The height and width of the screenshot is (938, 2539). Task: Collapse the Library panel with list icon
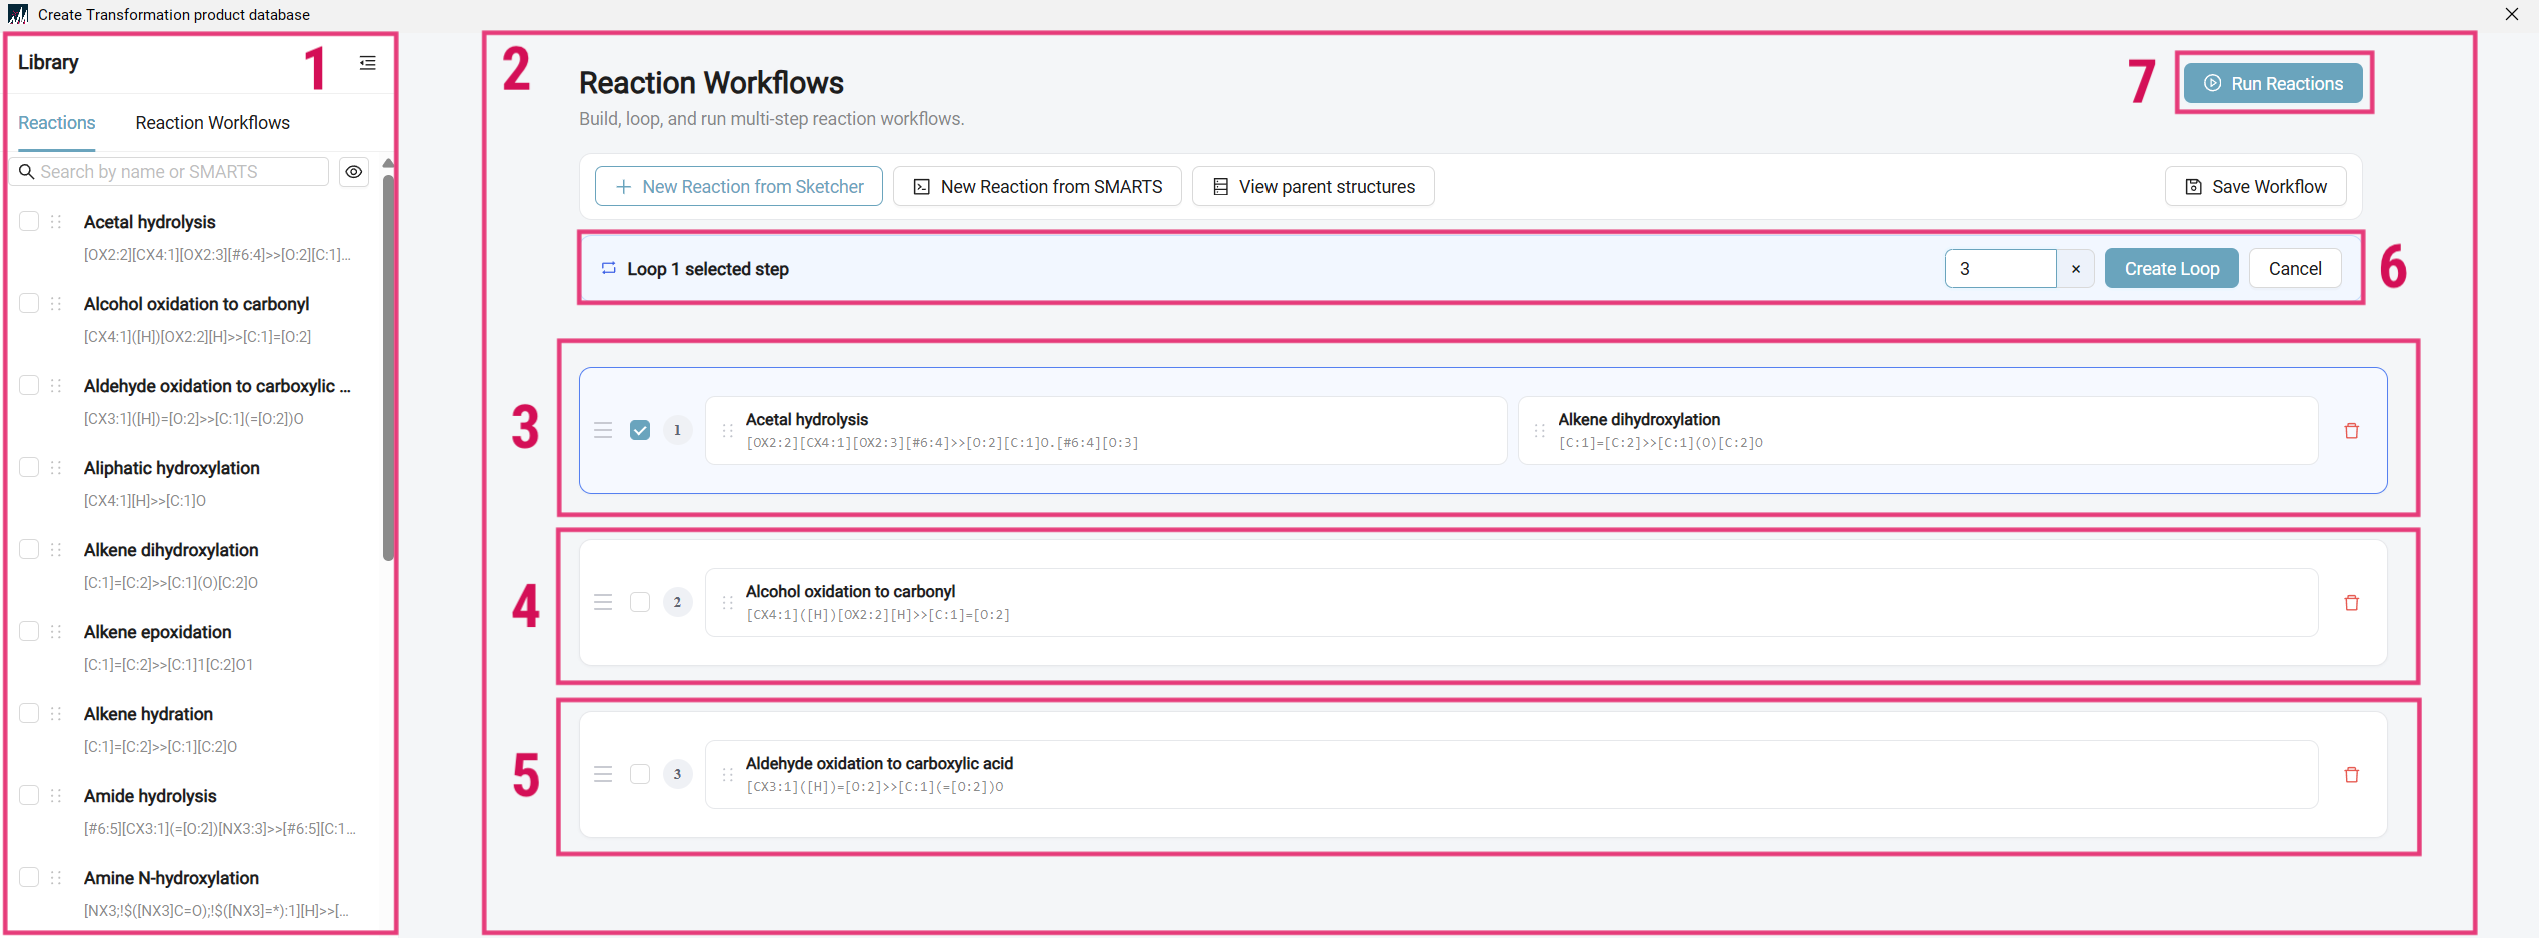coord(368,63)
